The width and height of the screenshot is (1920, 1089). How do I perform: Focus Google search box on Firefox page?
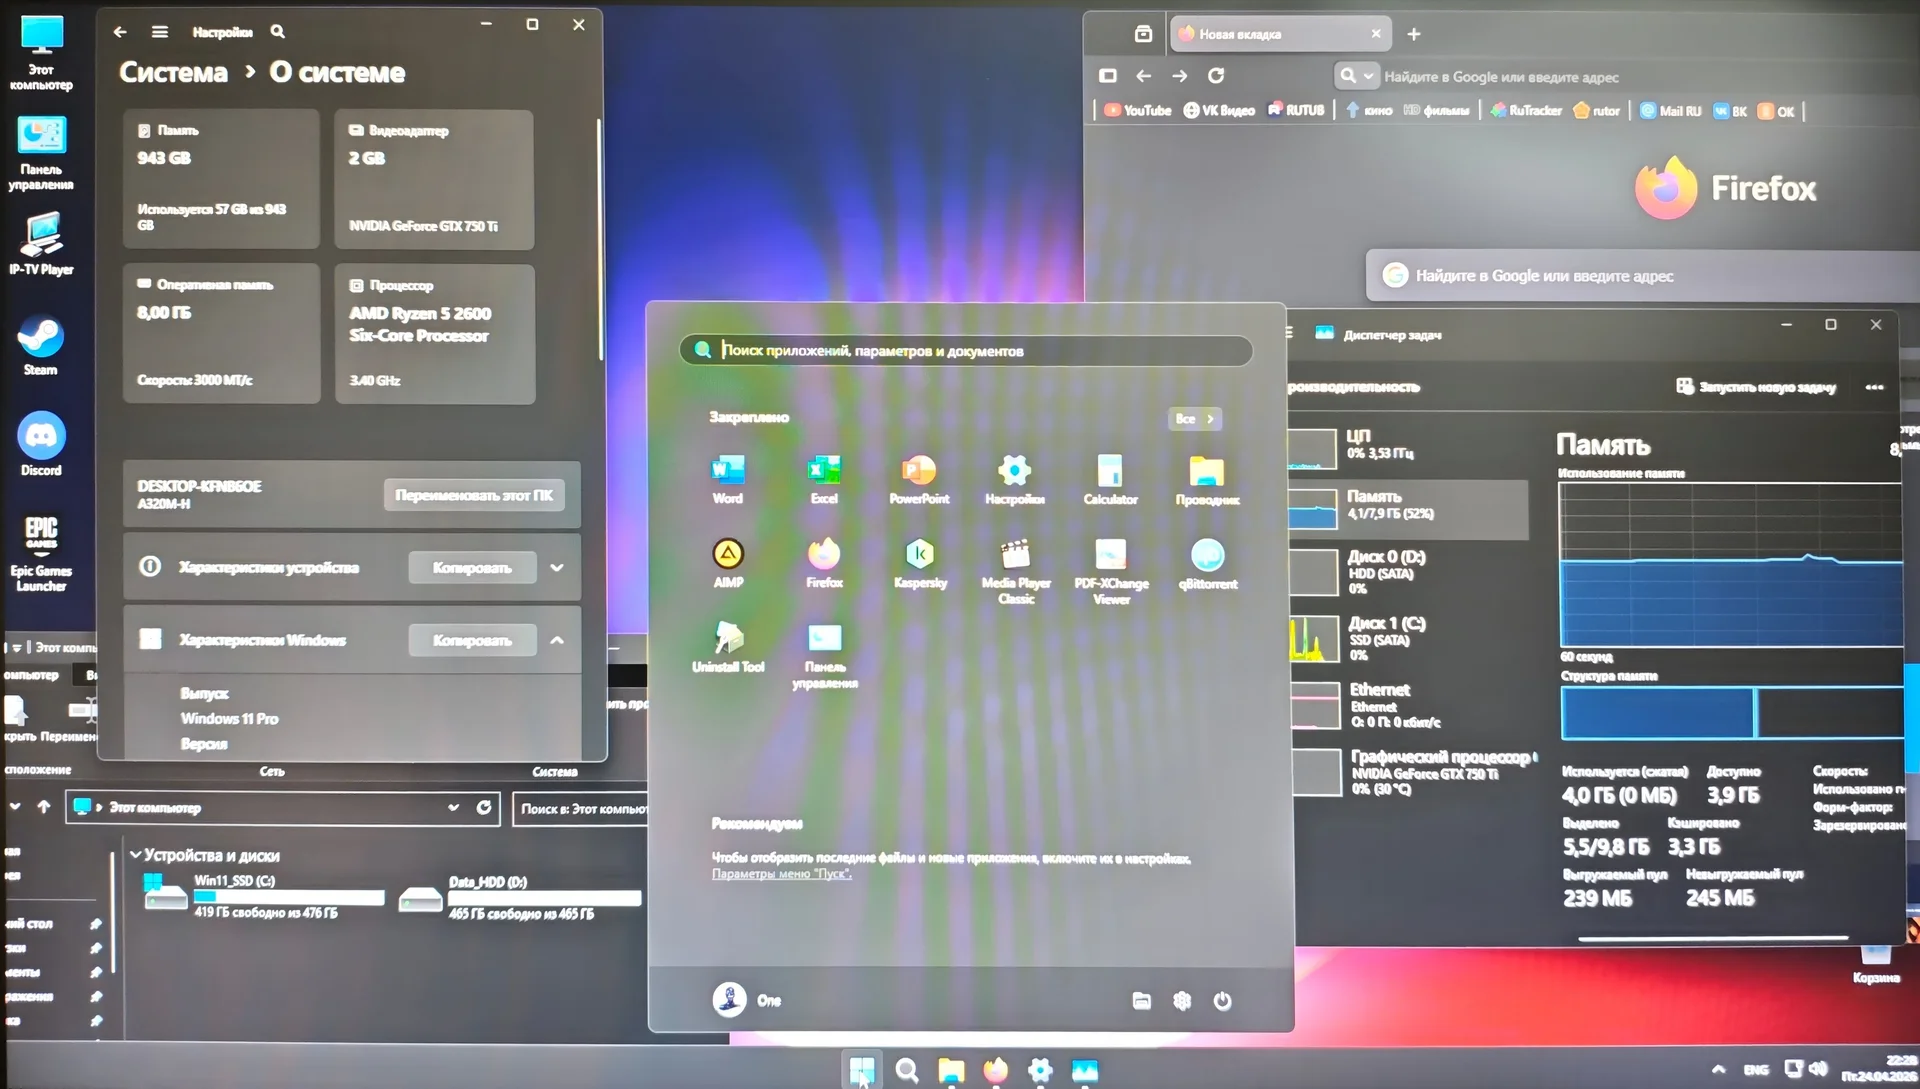click(1645, 275)
